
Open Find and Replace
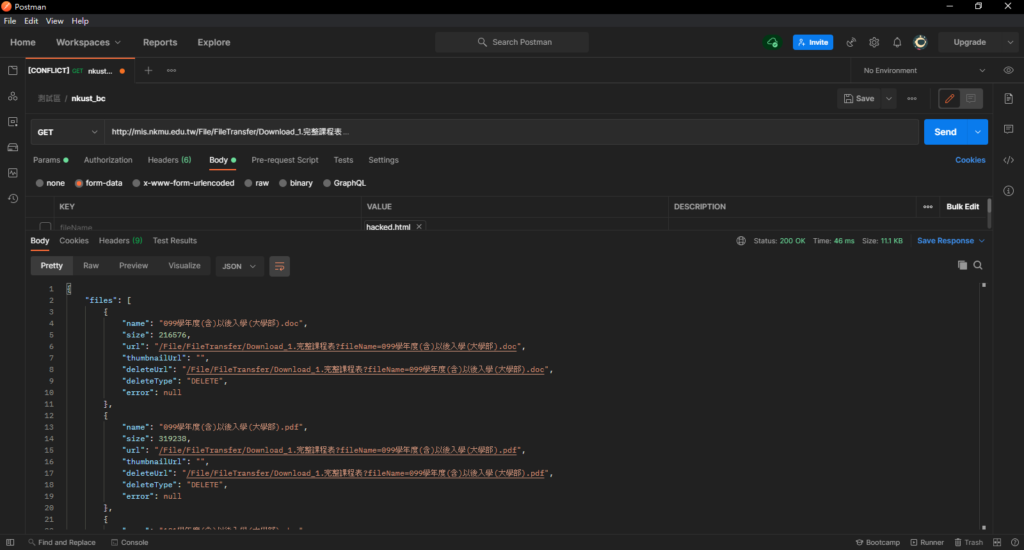click(x=61, y=543)
